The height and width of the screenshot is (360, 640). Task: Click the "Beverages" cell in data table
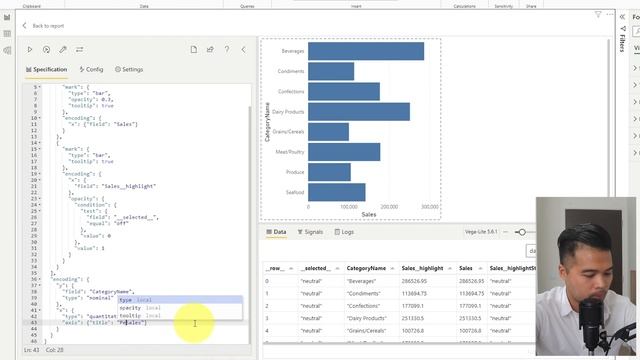361,281
